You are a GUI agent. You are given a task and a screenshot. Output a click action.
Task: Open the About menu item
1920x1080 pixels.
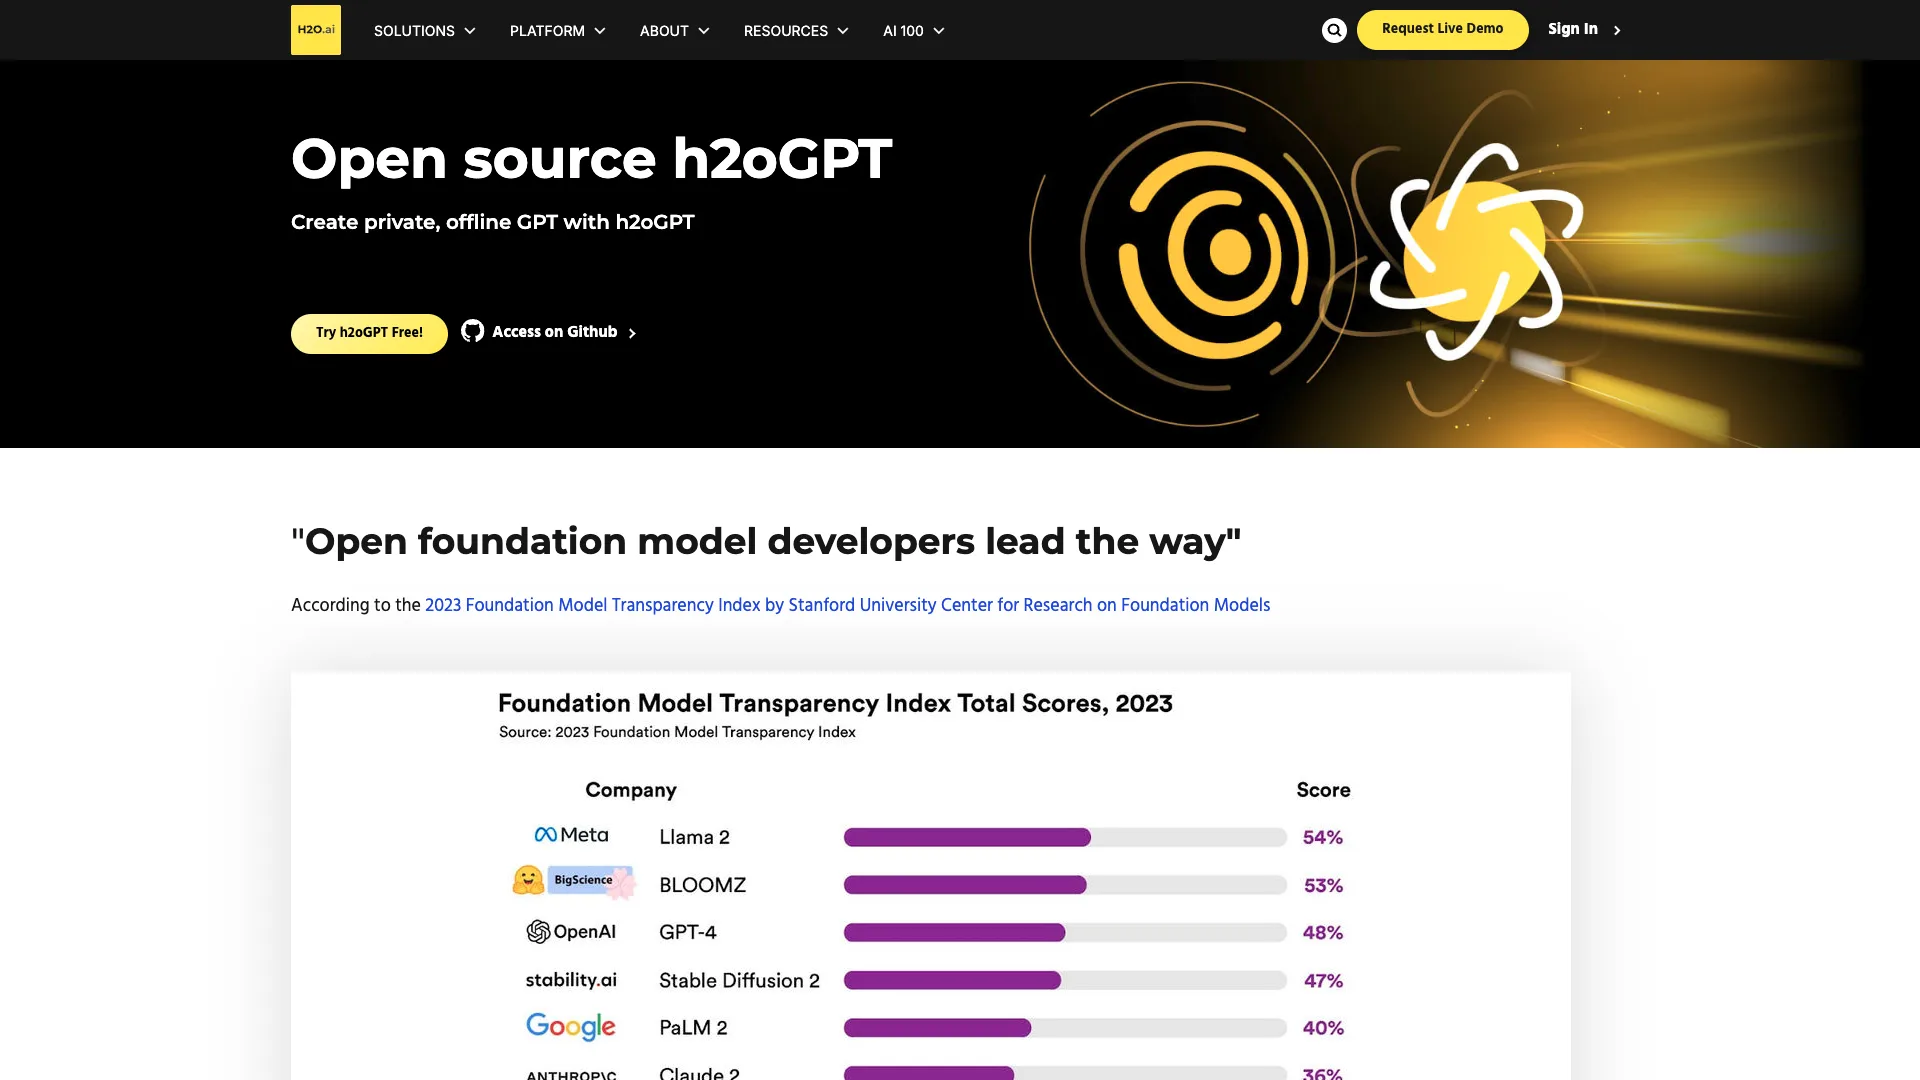pos(664,31)
